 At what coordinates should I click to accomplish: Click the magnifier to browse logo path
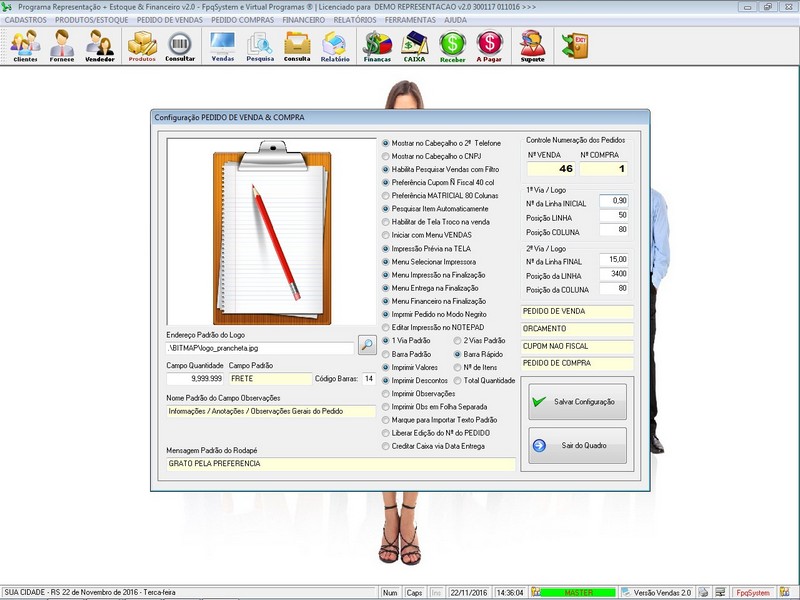367,345
